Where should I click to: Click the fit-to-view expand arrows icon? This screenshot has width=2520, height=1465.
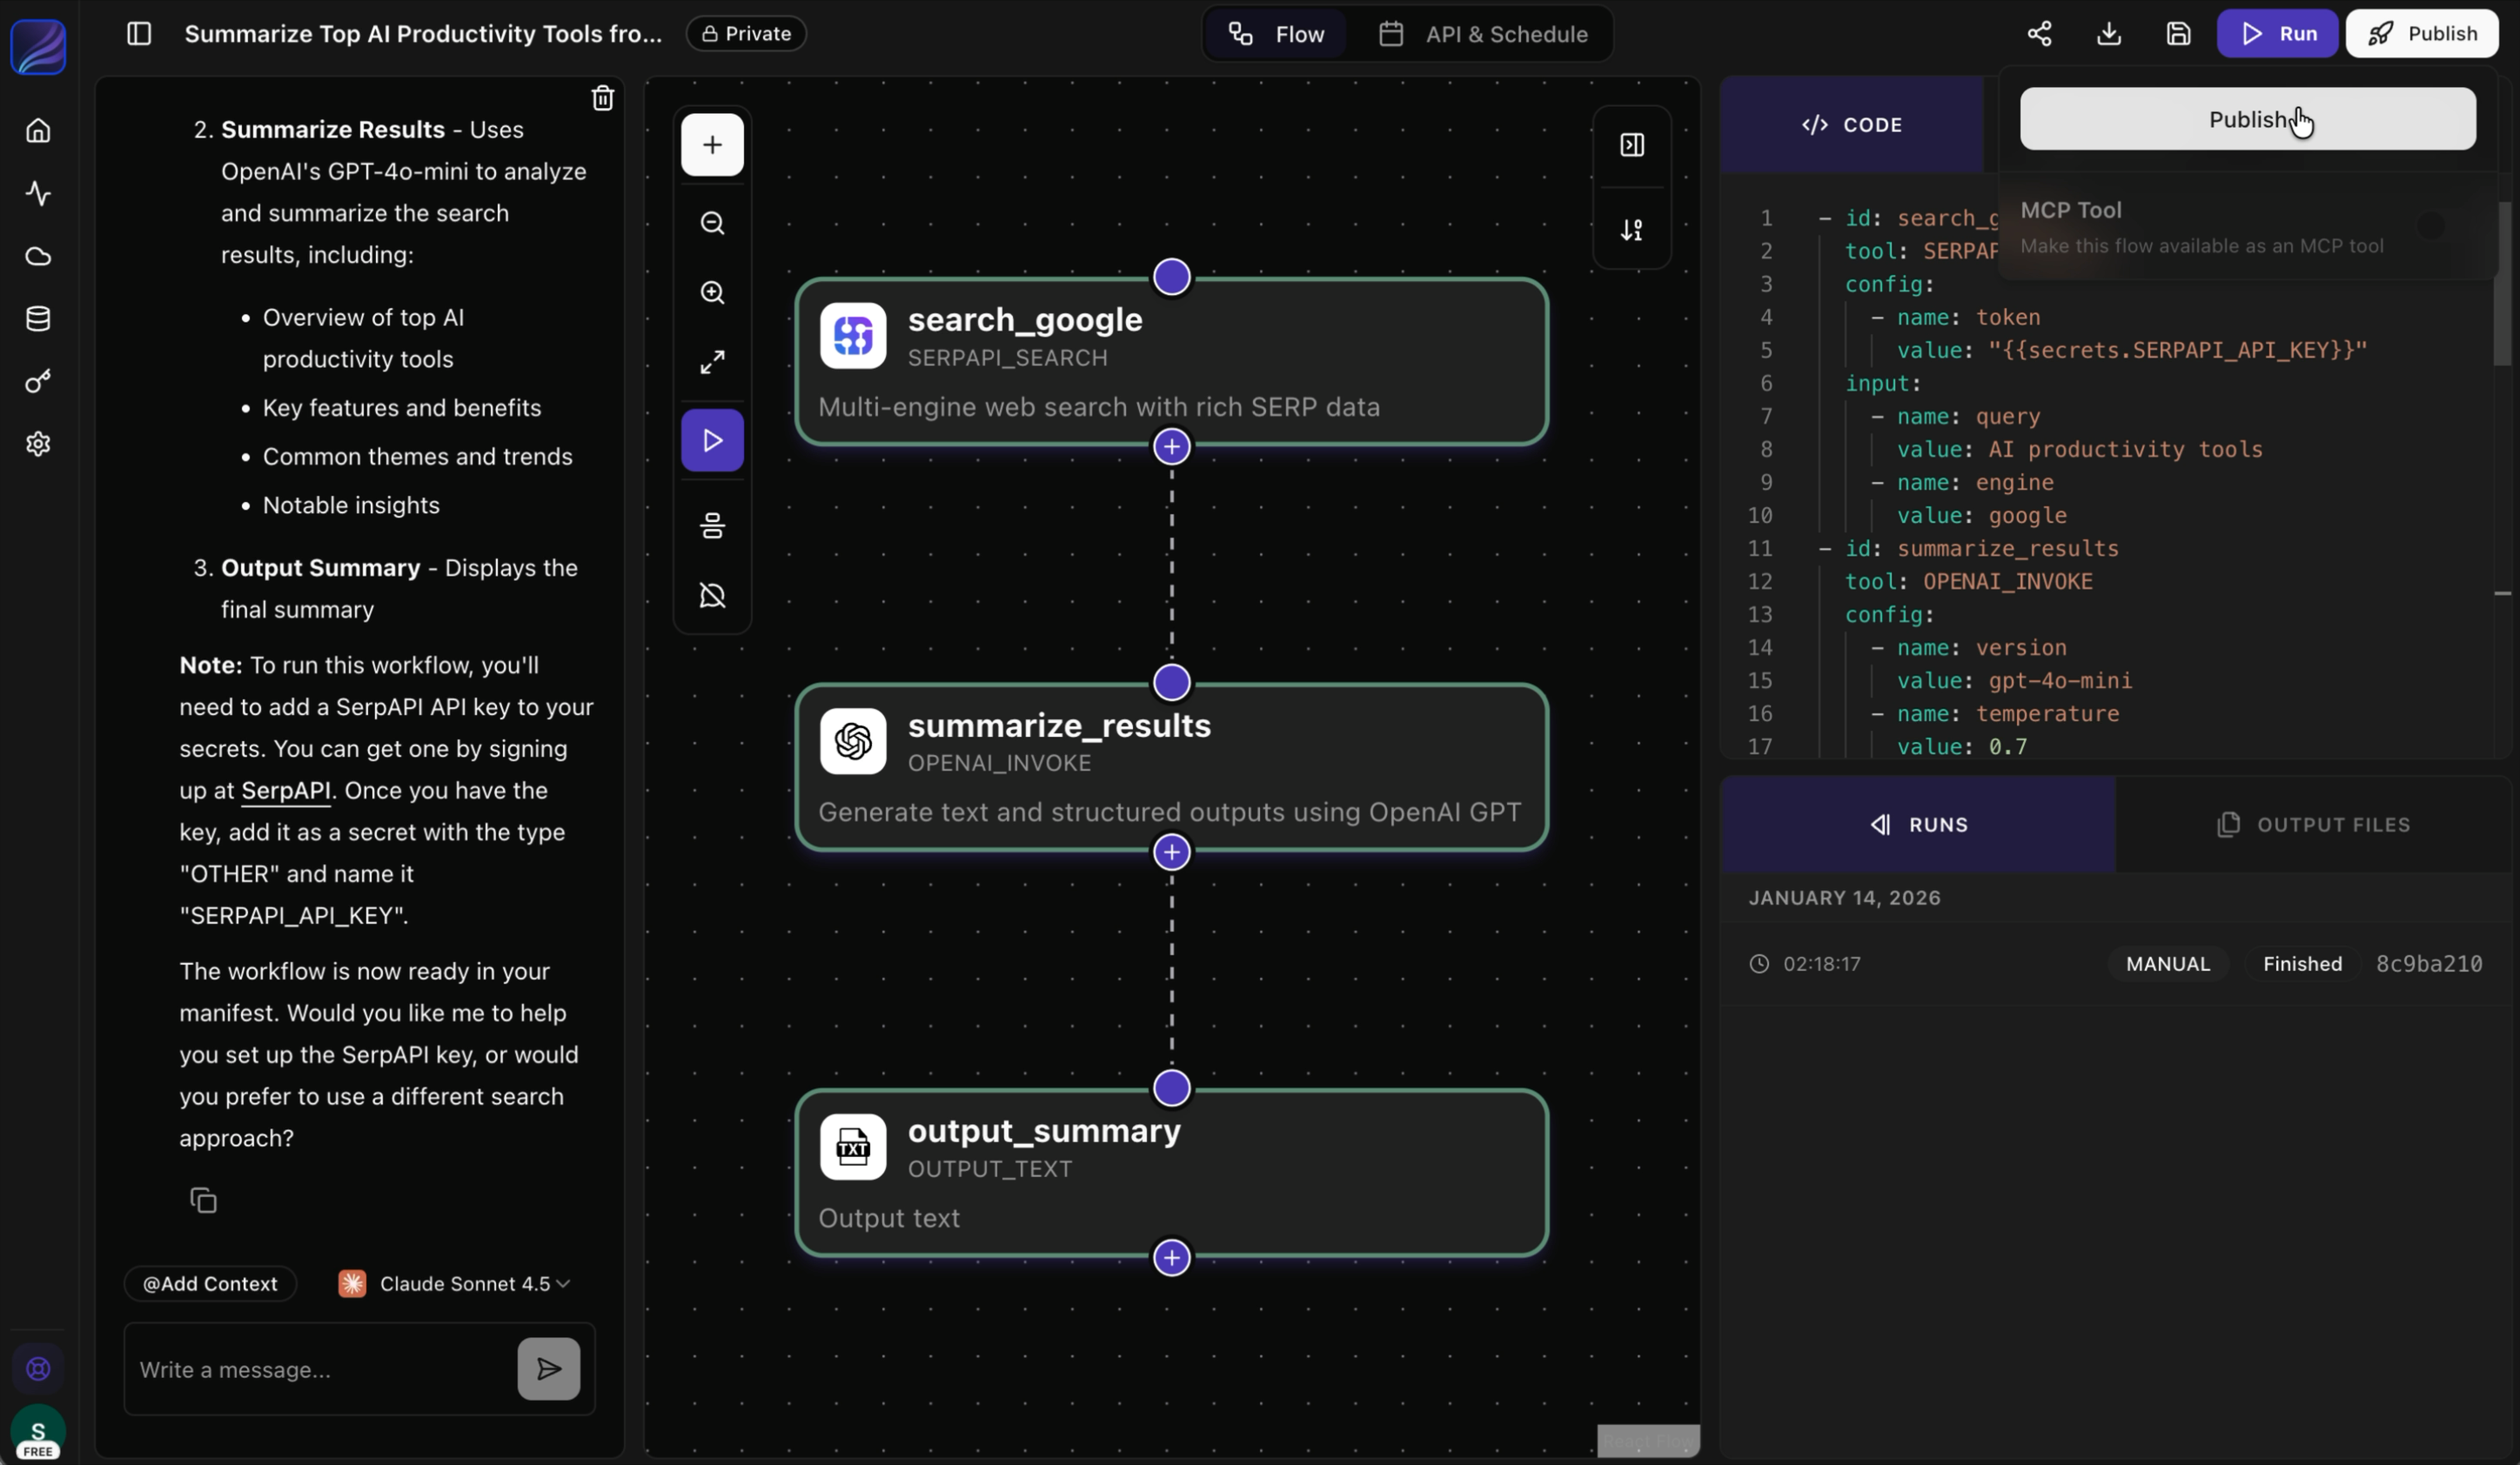tap(712, 362)
